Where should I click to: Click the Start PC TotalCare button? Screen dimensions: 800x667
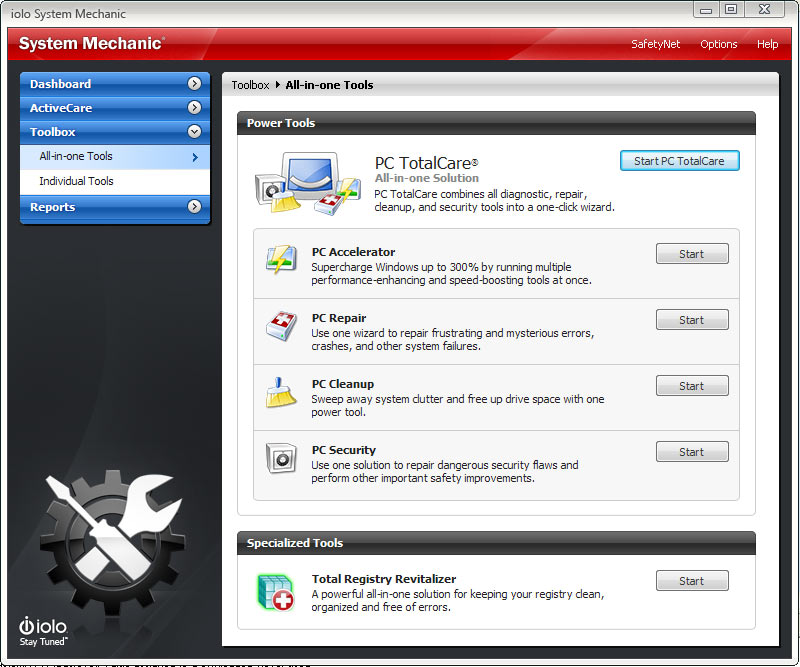tap(679, 161)
